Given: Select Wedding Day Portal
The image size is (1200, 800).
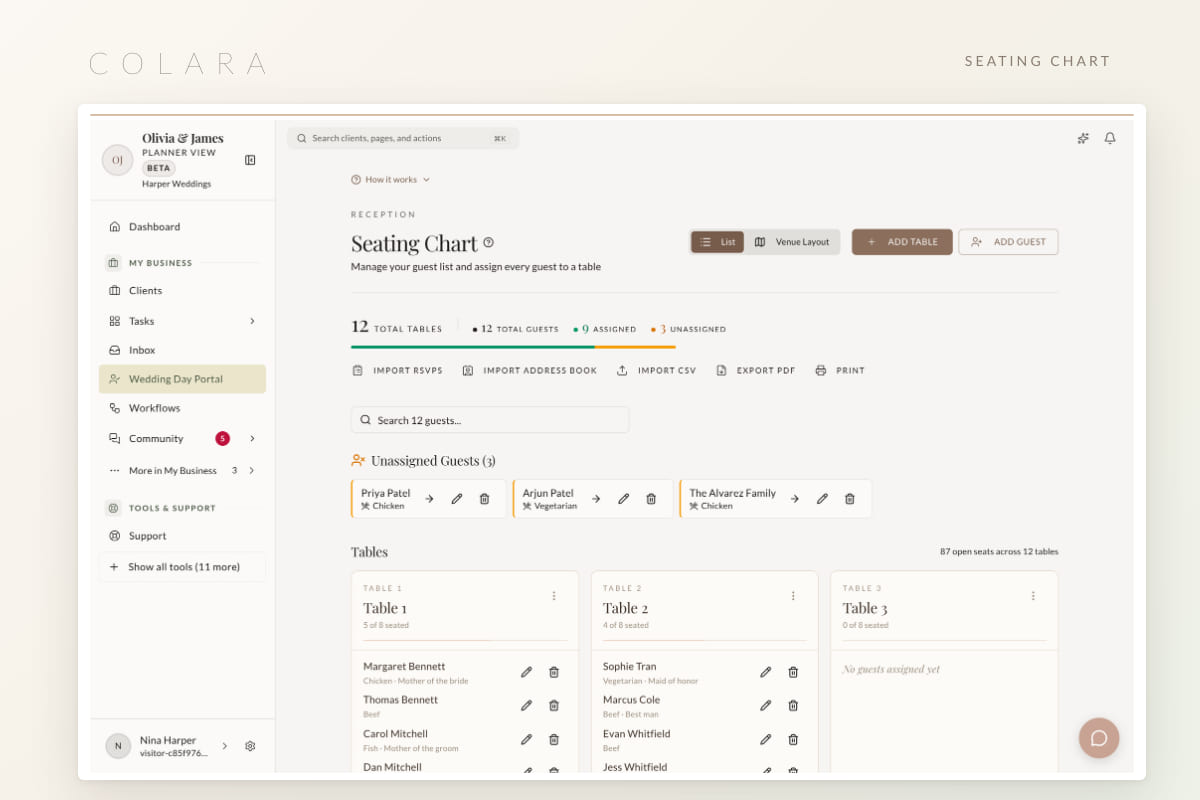Looking at the screenshot, I should (x=182, y=379).
